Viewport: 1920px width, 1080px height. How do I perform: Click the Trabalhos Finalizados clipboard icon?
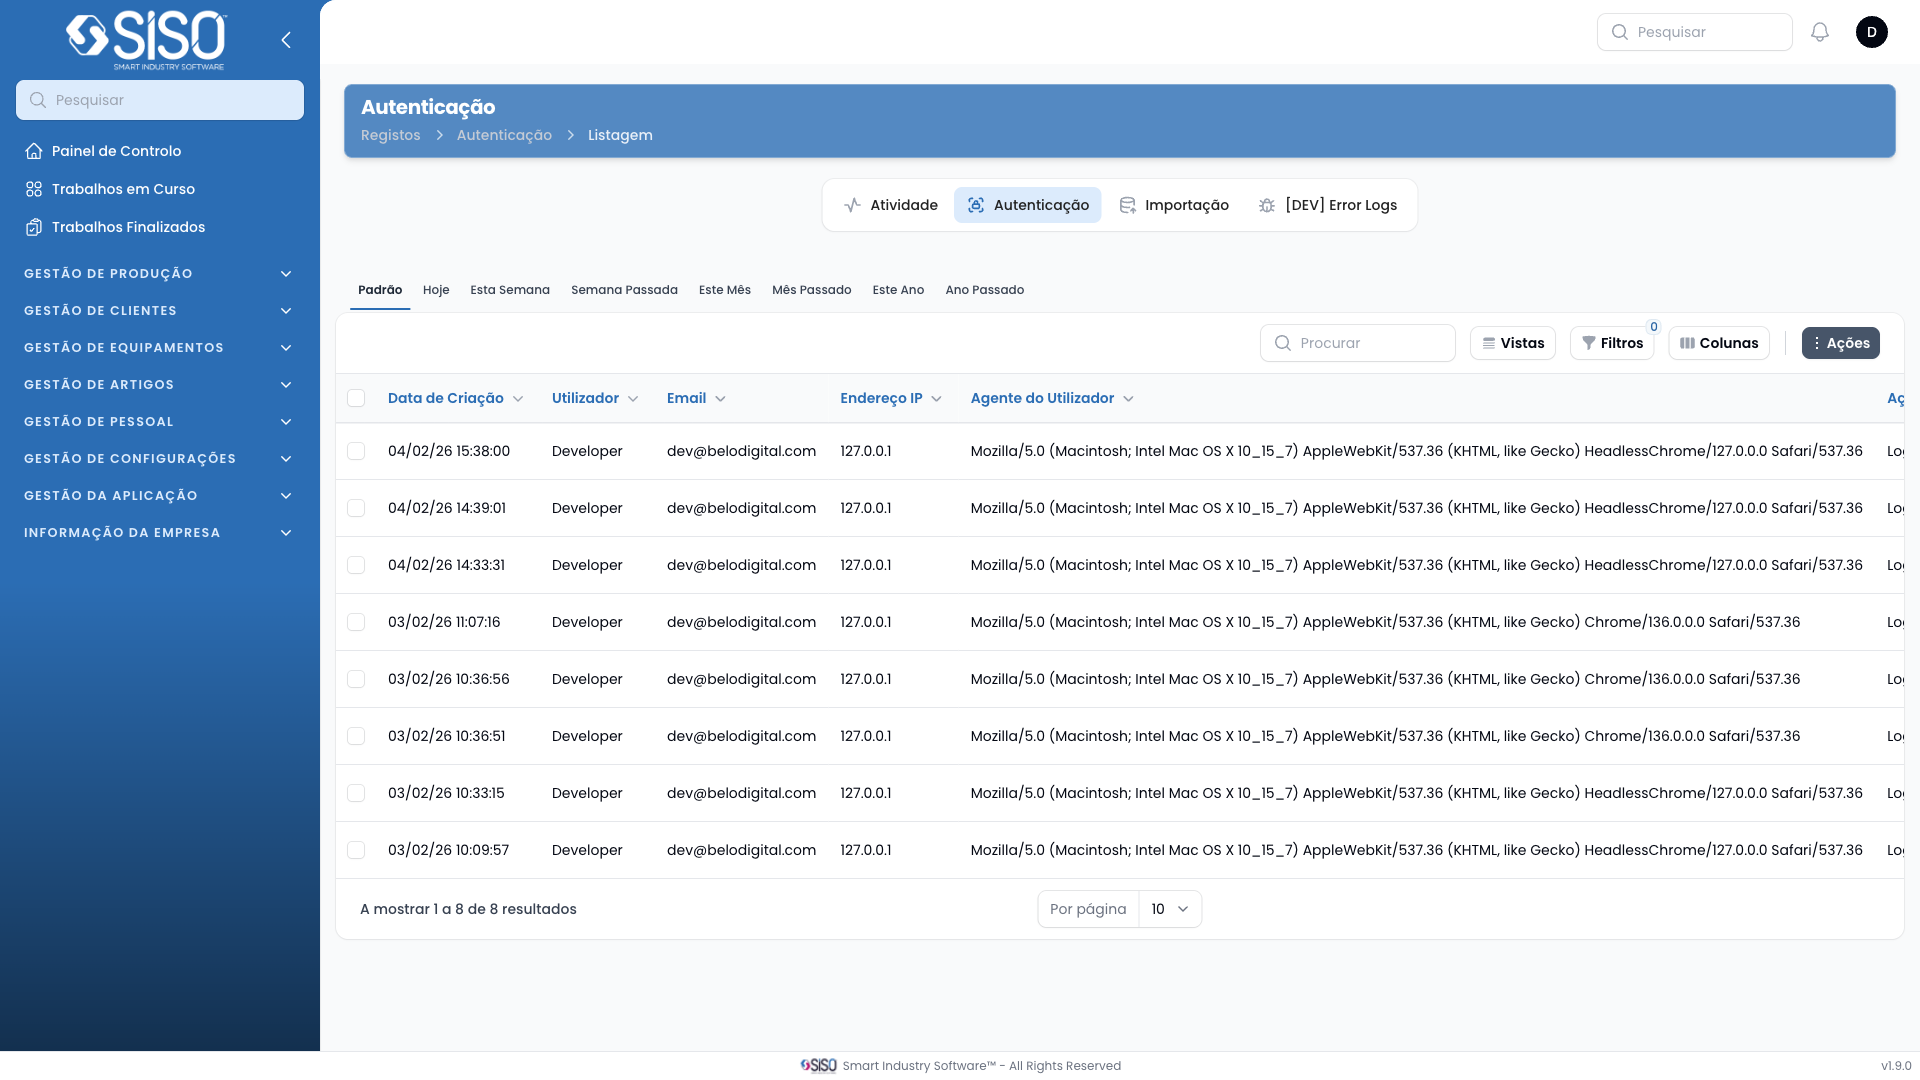pyautogui.click(x=34, y=227)
